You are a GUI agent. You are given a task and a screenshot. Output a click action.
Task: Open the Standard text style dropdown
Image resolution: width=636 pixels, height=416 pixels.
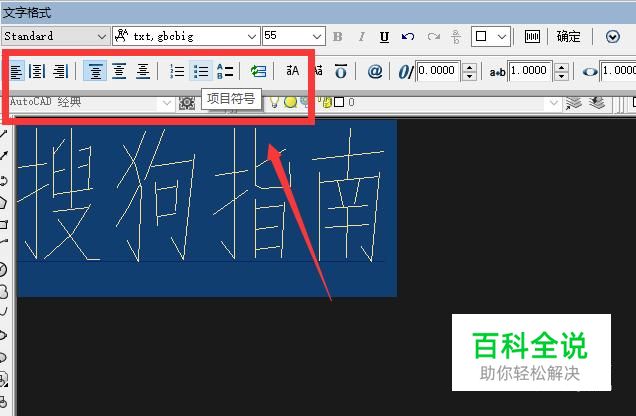point(101,36)
